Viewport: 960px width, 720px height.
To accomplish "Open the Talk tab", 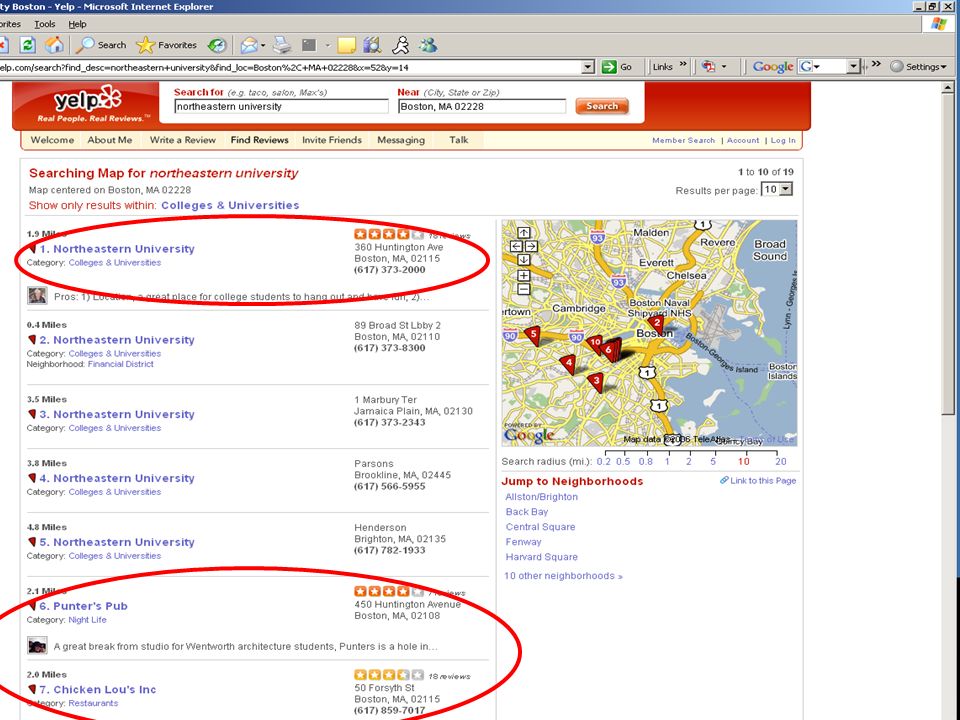I will click(x=459, y=140).
